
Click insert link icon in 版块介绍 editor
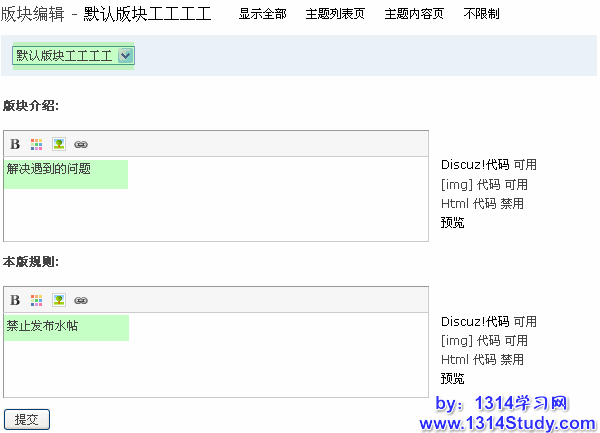(81, 144)
